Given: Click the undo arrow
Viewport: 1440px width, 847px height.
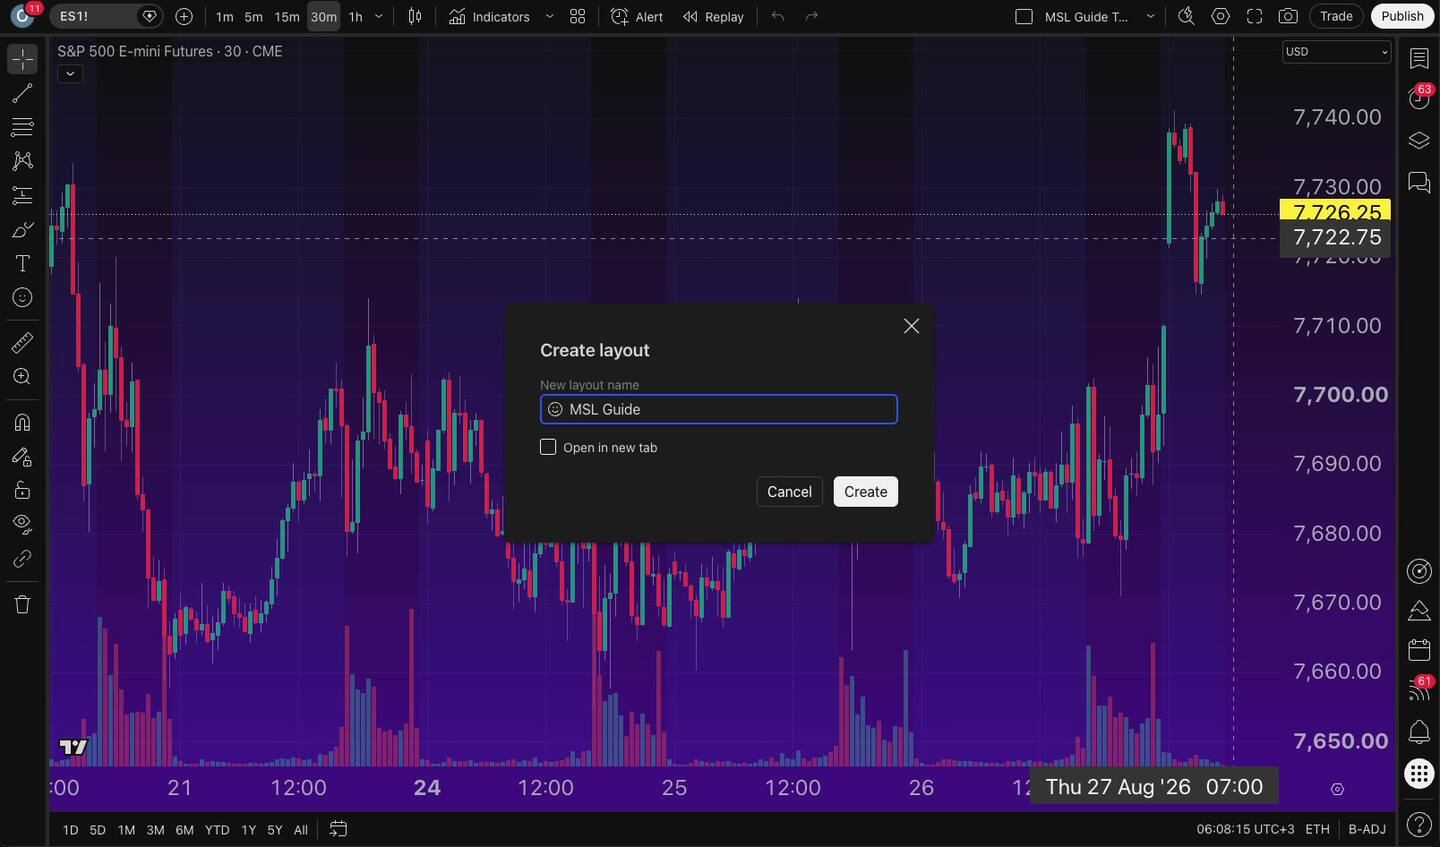Looking at the screenshot, I should 778,17.
